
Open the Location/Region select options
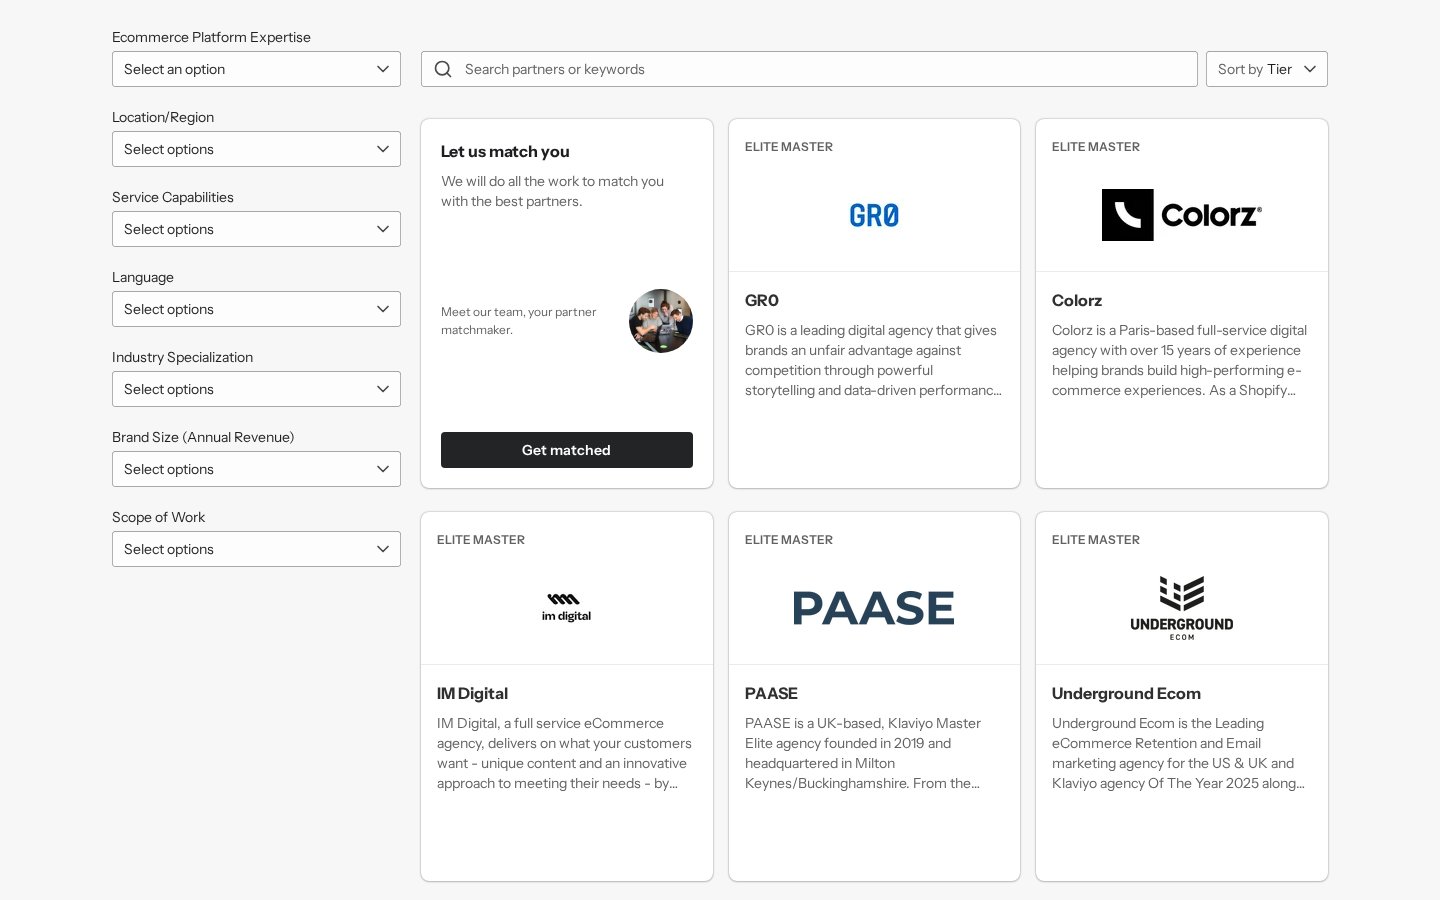(x=256, y=149)
